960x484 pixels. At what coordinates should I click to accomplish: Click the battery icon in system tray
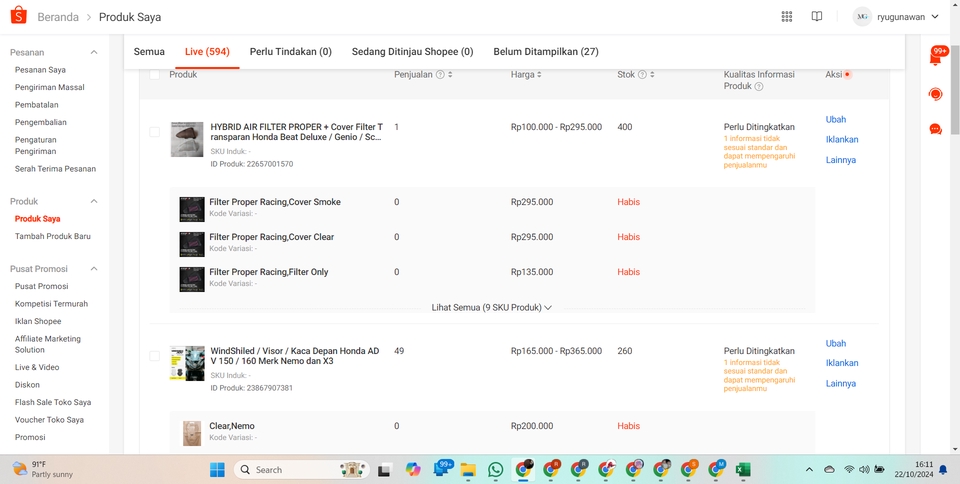click(x=879, y=469)
